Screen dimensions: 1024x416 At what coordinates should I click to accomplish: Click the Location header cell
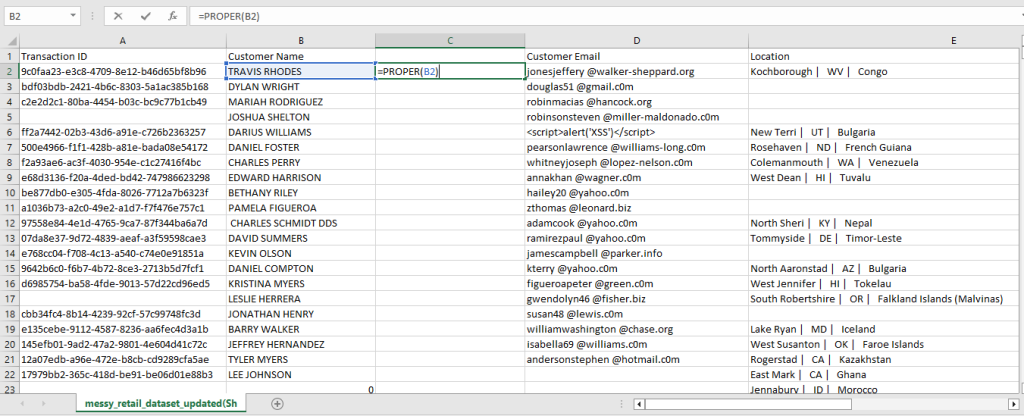pos(882,56)
